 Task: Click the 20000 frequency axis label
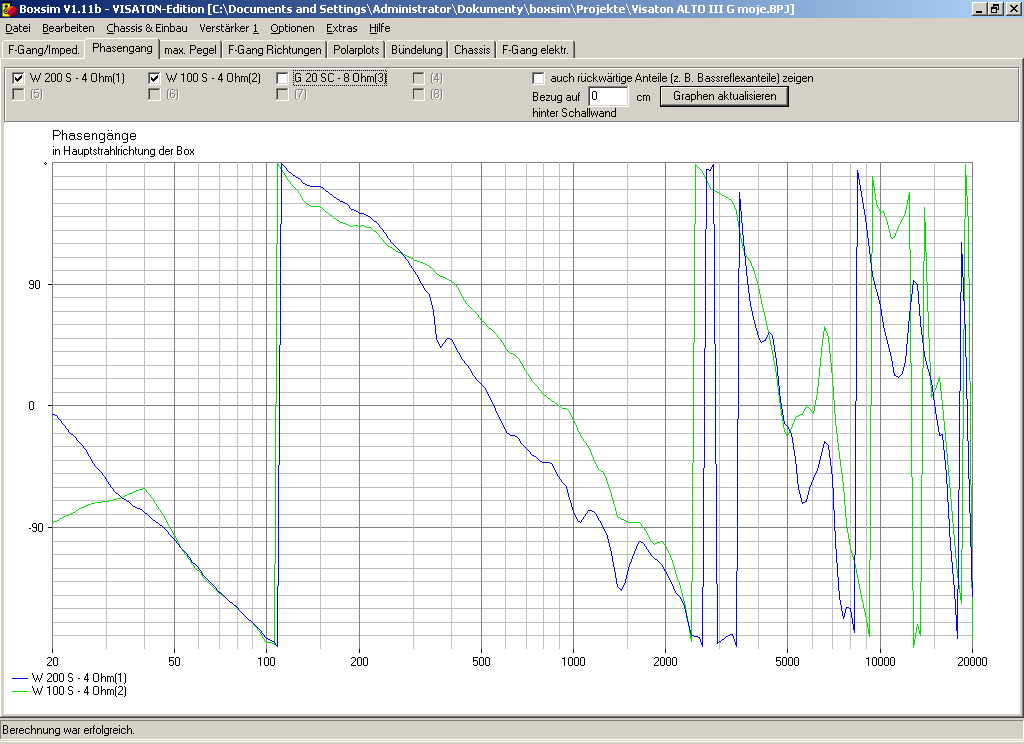[972, 662]
